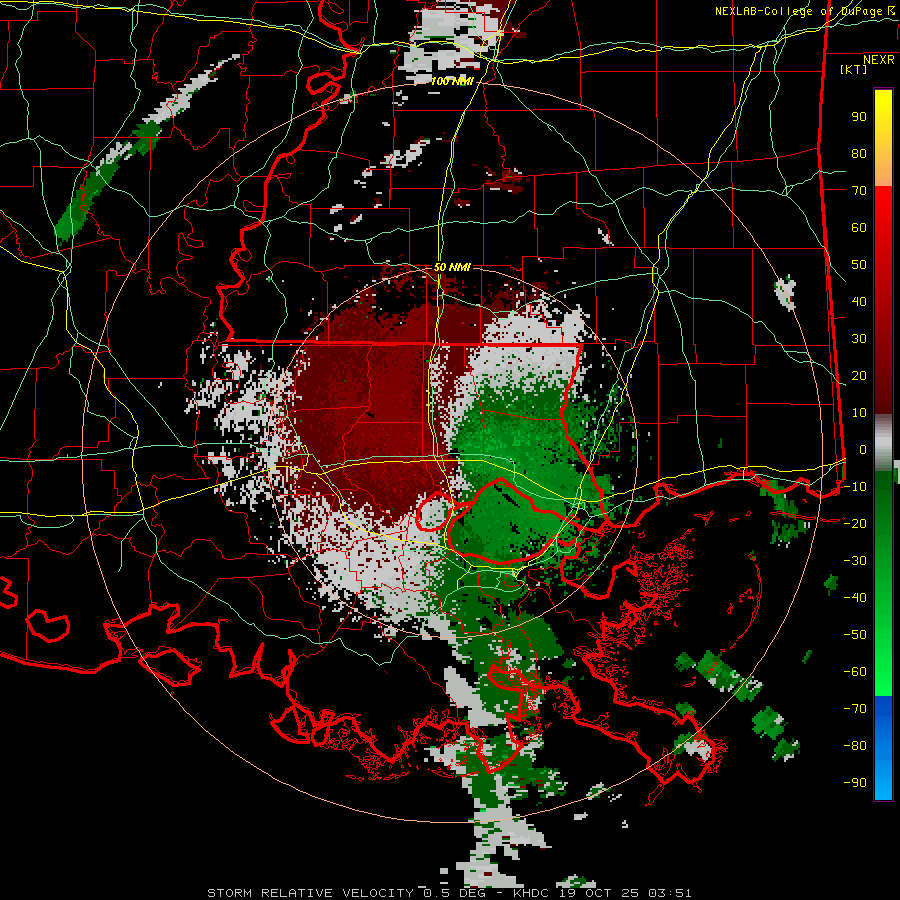
Task: Click the positive "40" scale value
Action: tap(859, 302)
